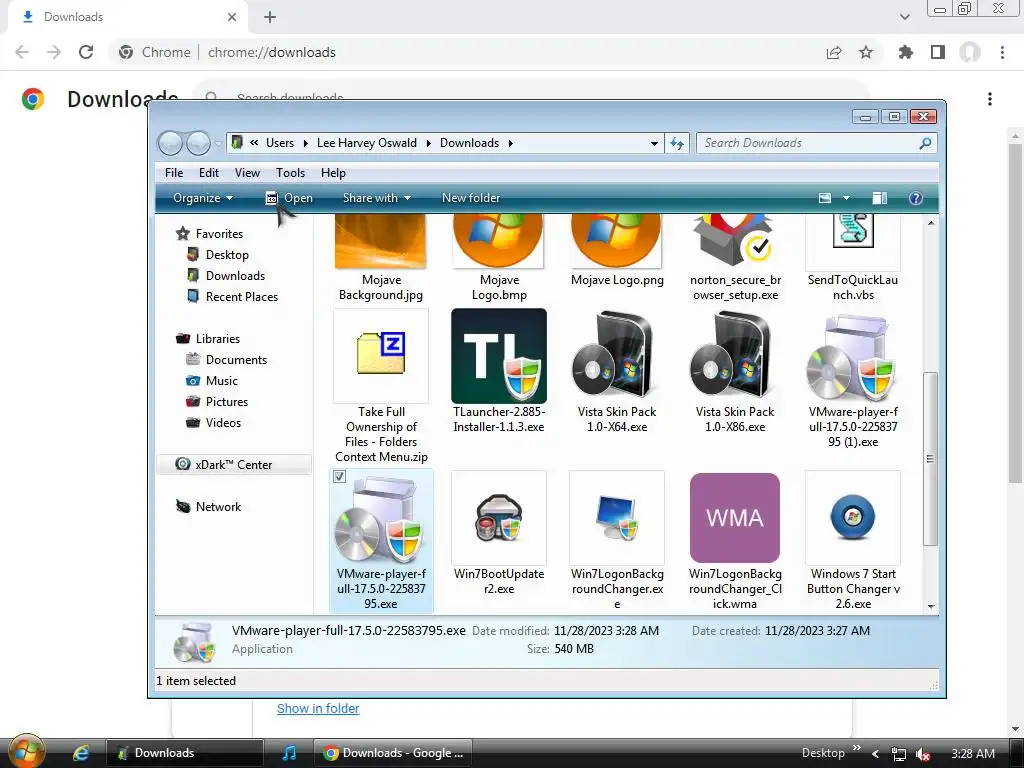Select VMware-player-full (1).exe icon

(853, 358)
